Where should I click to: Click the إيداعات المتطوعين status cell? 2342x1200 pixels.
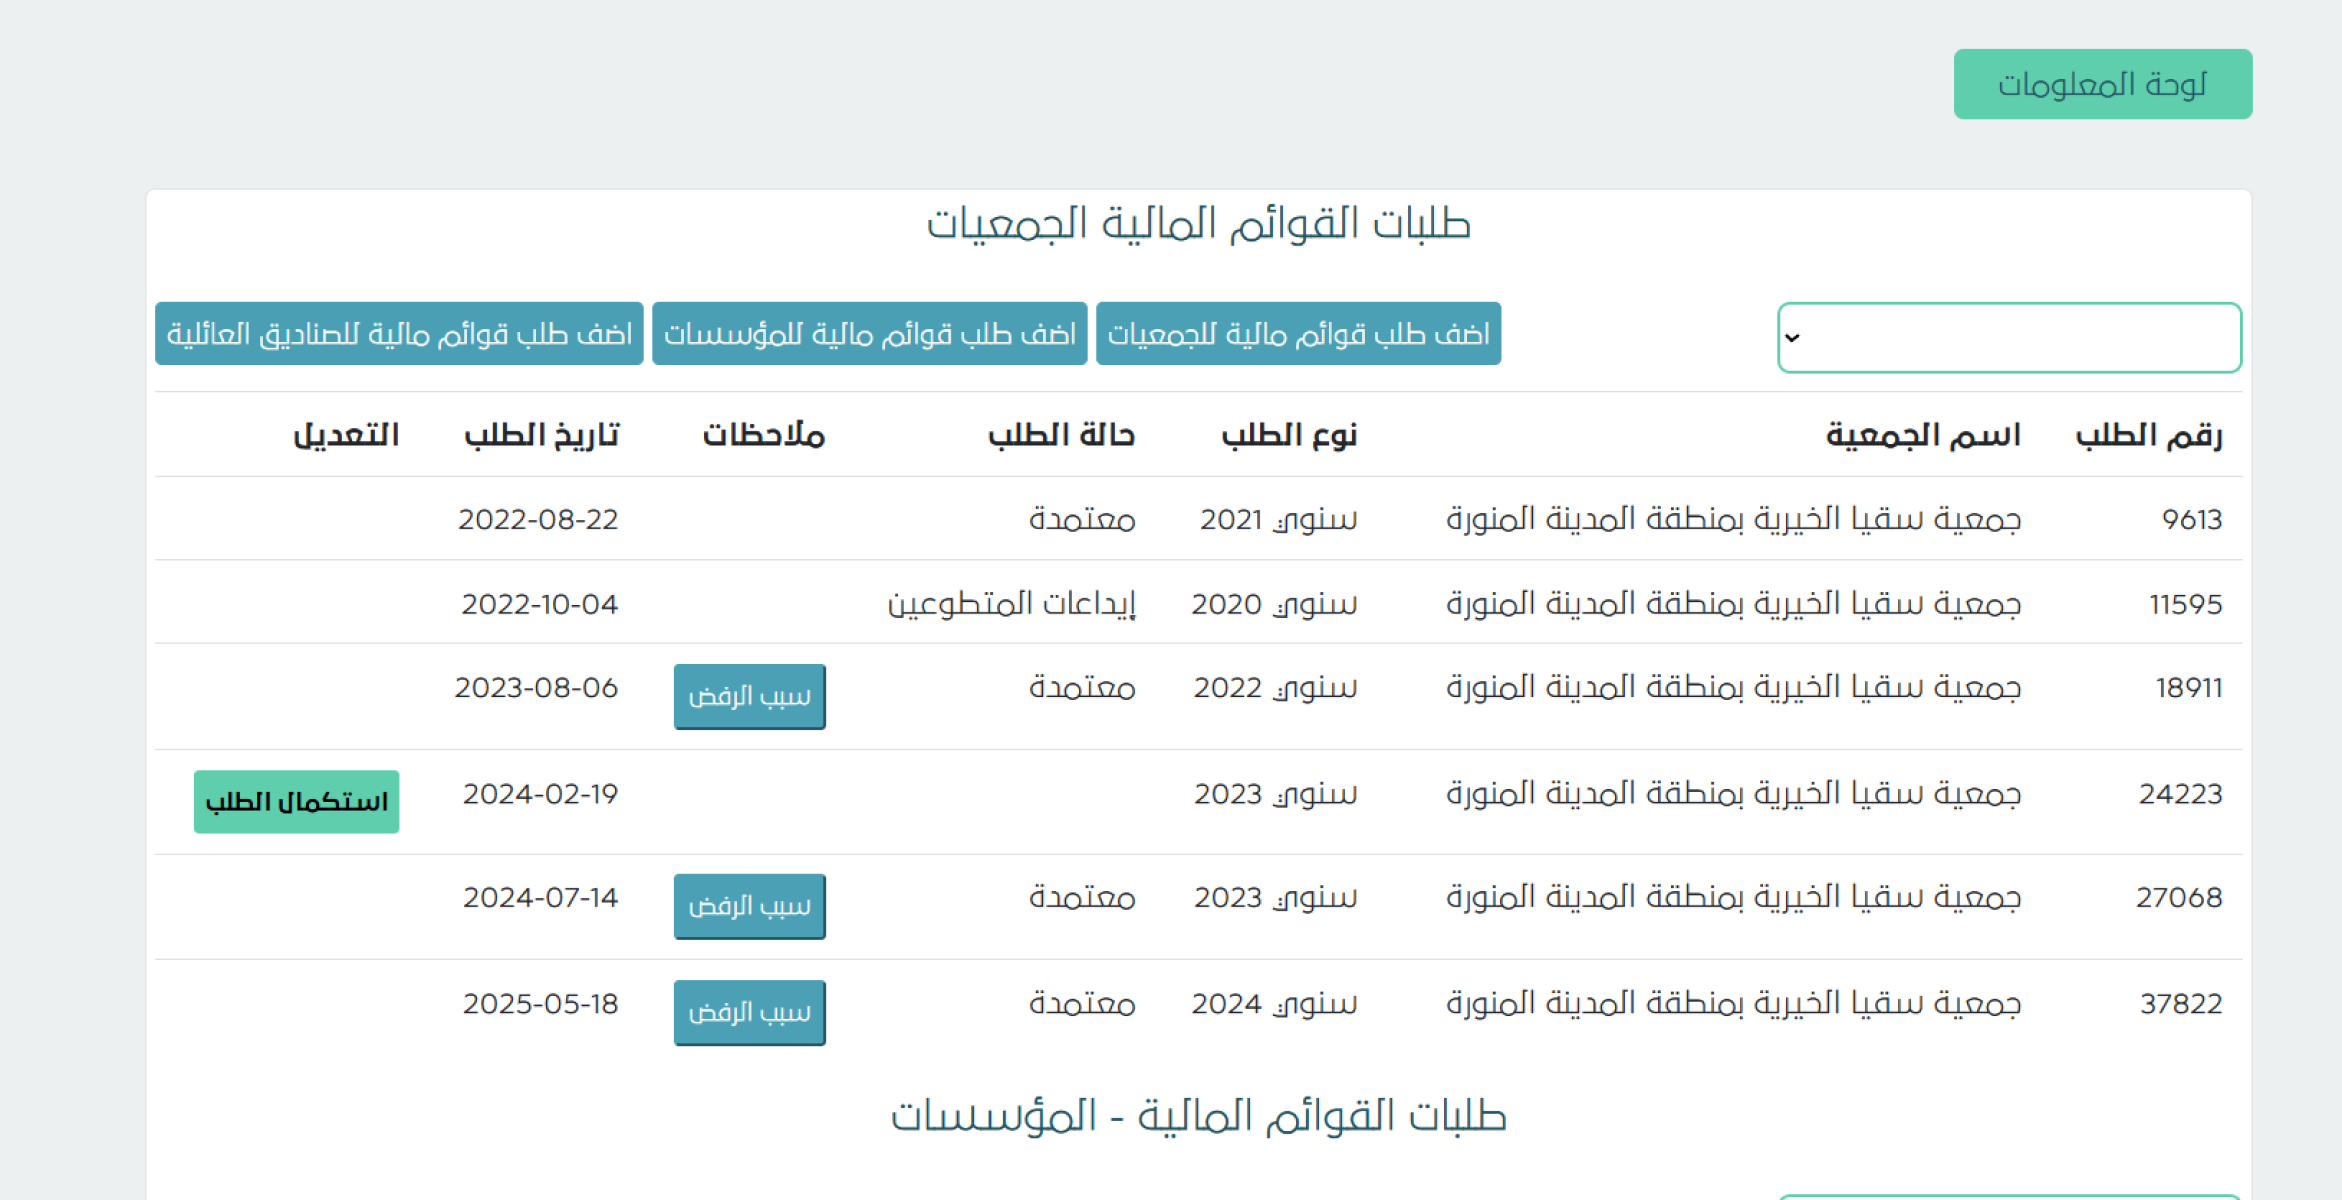tap(1011, 604)
